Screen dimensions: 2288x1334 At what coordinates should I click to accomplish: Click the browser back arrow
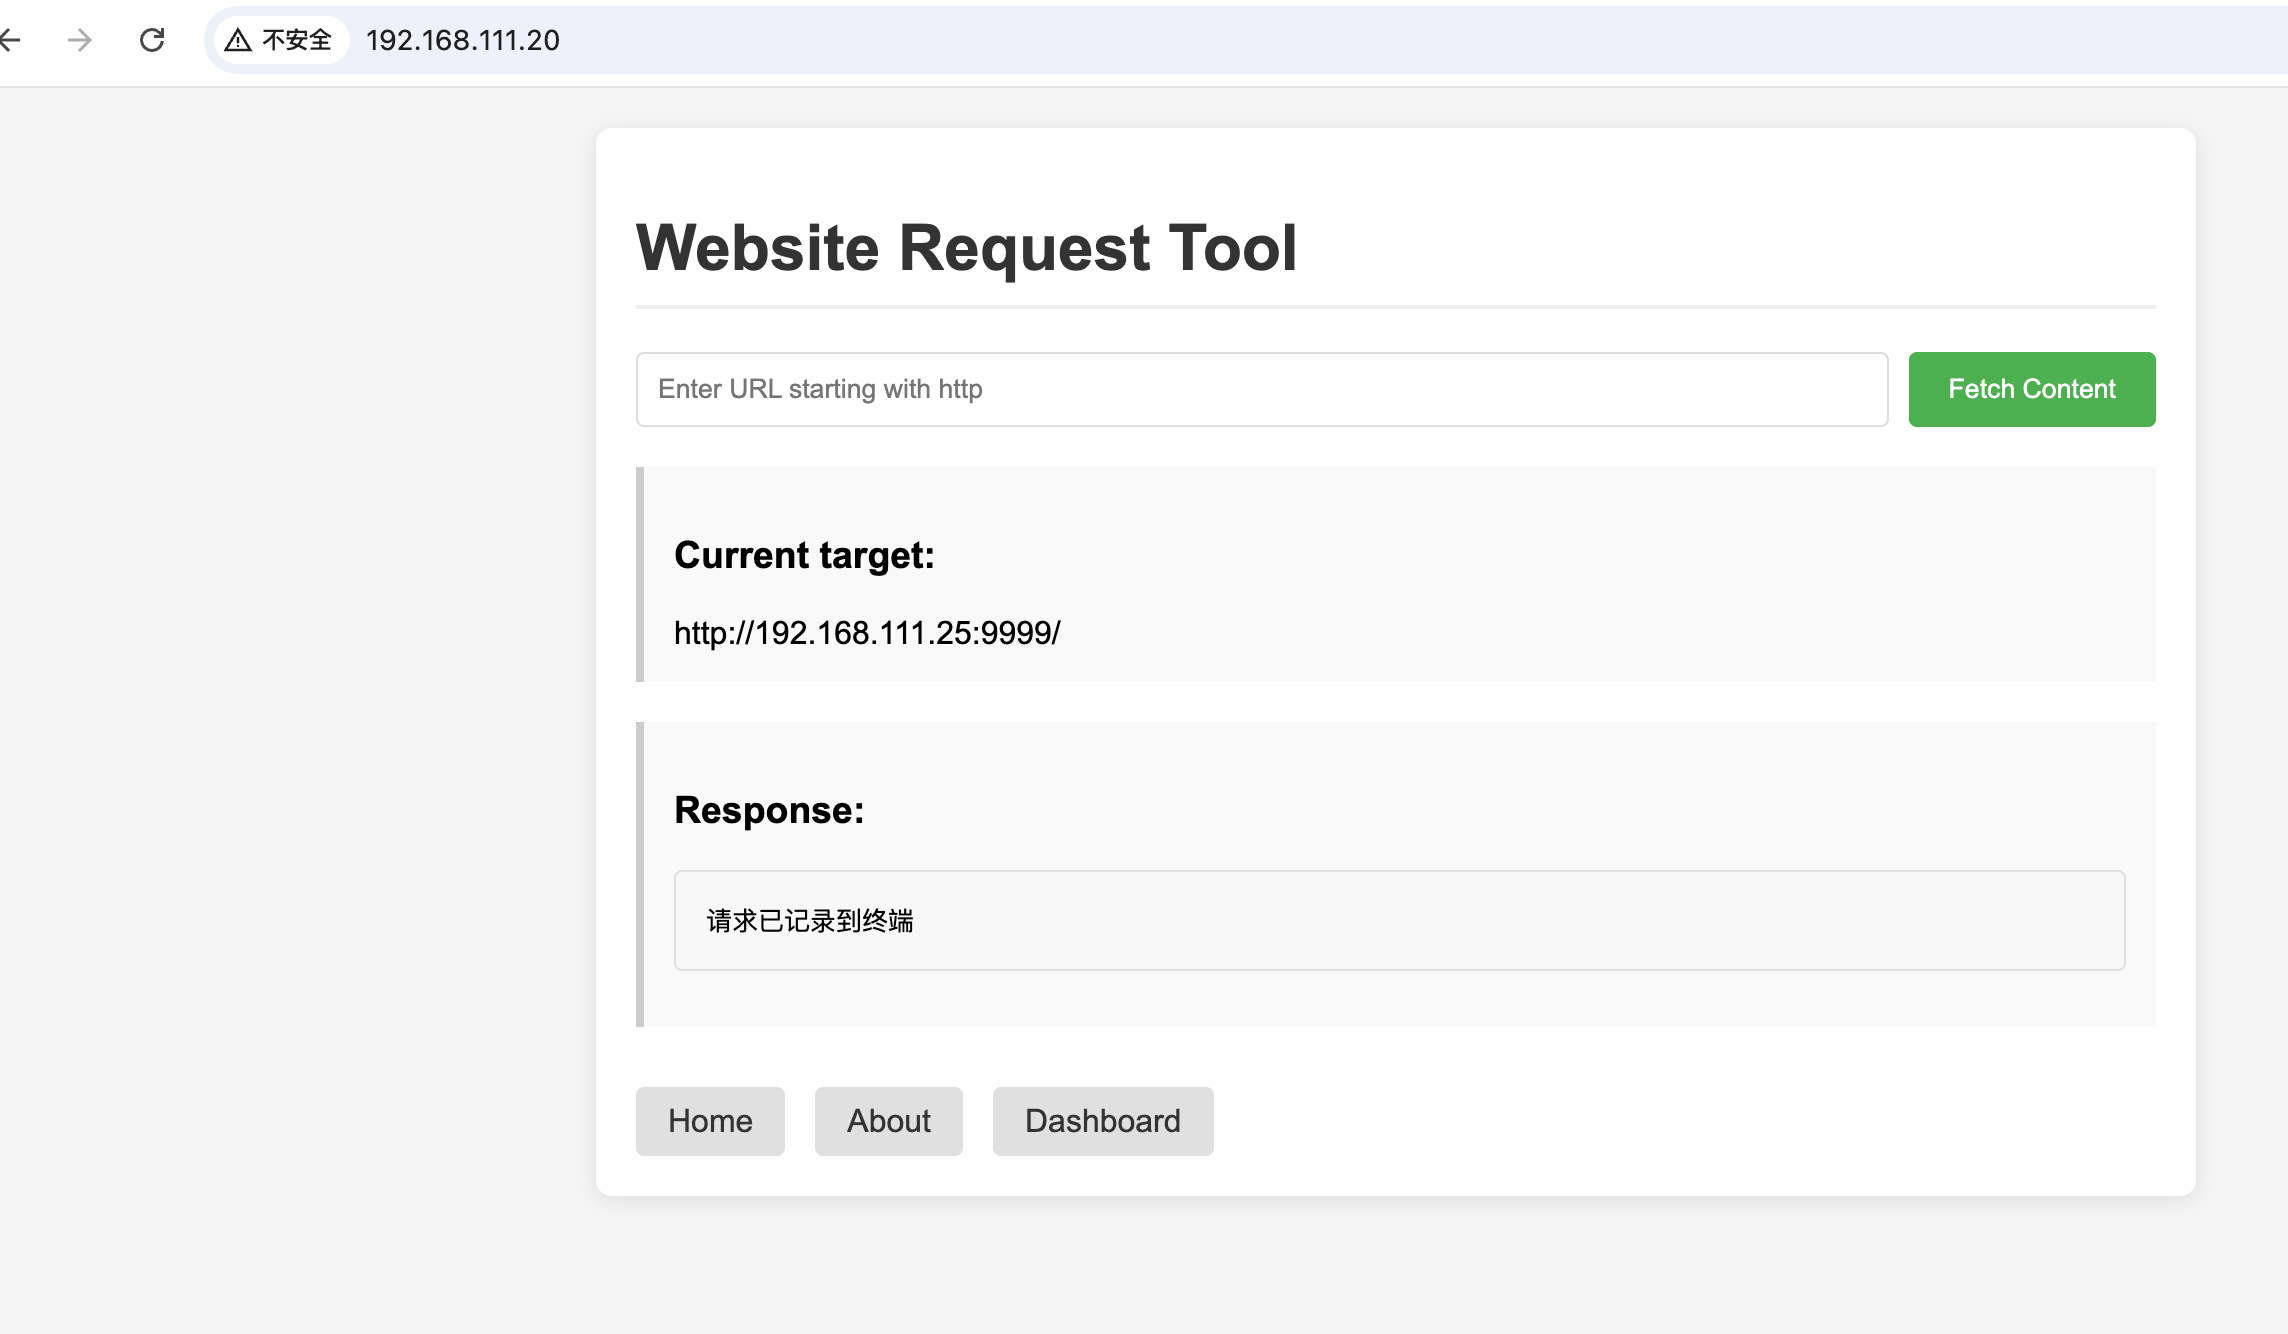tap(10, 40)
